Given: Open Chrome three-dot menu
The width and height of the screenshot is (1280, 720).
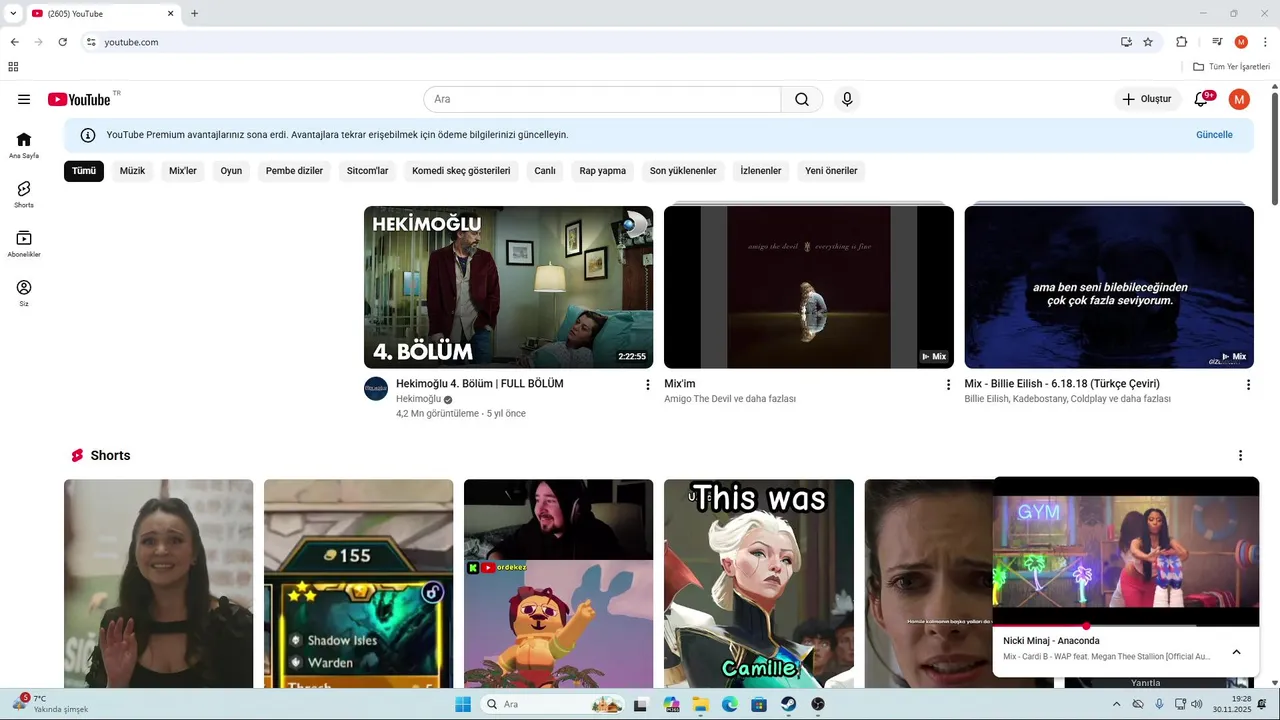Looking at the screenshot, I should point(1265,42).
